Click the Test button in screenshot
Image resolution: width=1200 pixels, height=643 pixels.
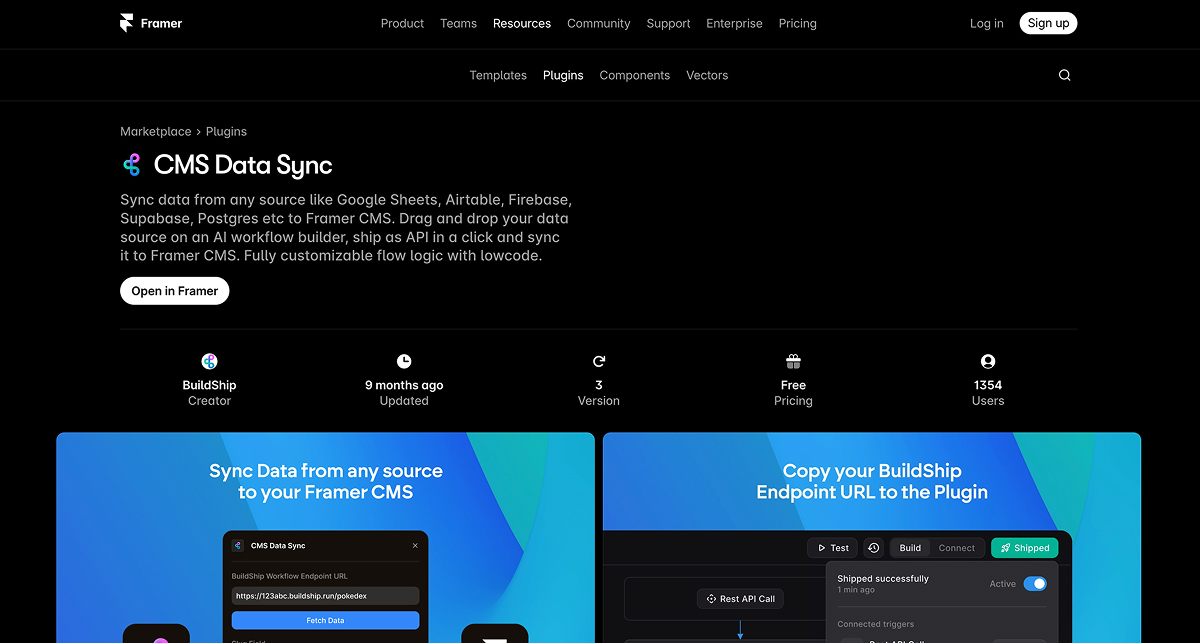[x=832, y=548]
